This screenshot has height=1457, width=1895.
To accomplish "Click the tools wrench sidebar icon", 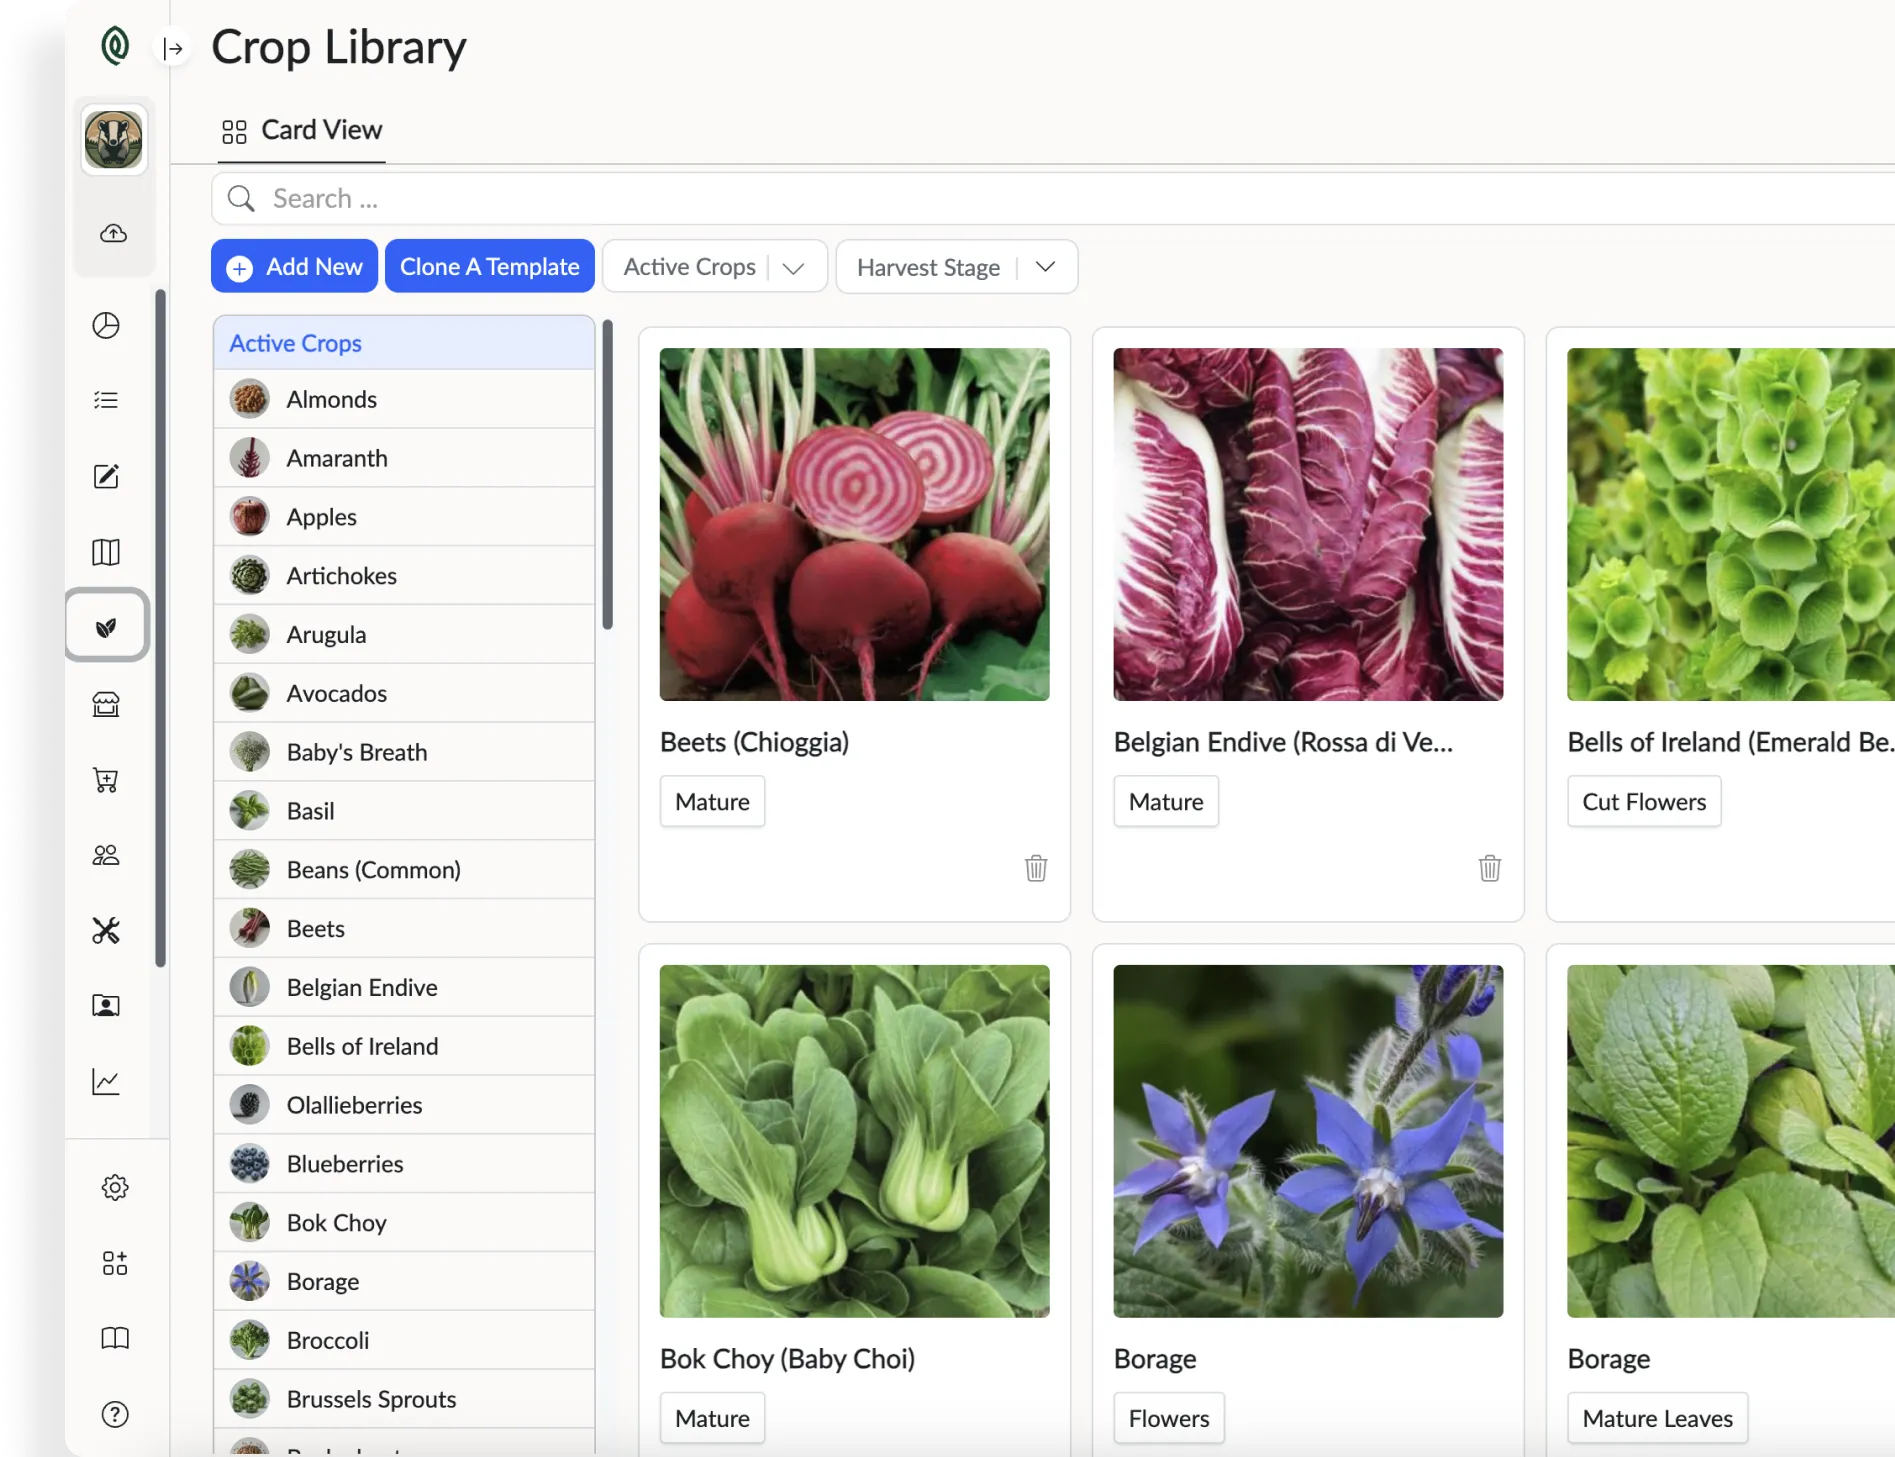I will point(106,930).
